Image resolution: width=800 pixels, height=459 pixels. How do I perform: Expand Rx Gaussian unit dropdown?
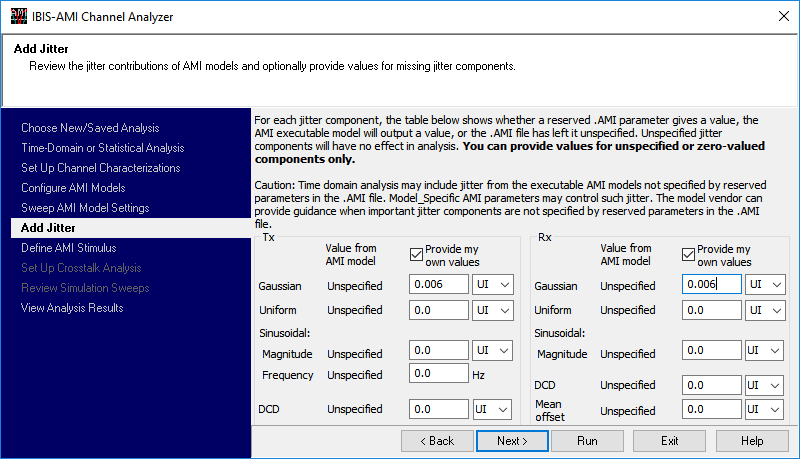(765, 285)
